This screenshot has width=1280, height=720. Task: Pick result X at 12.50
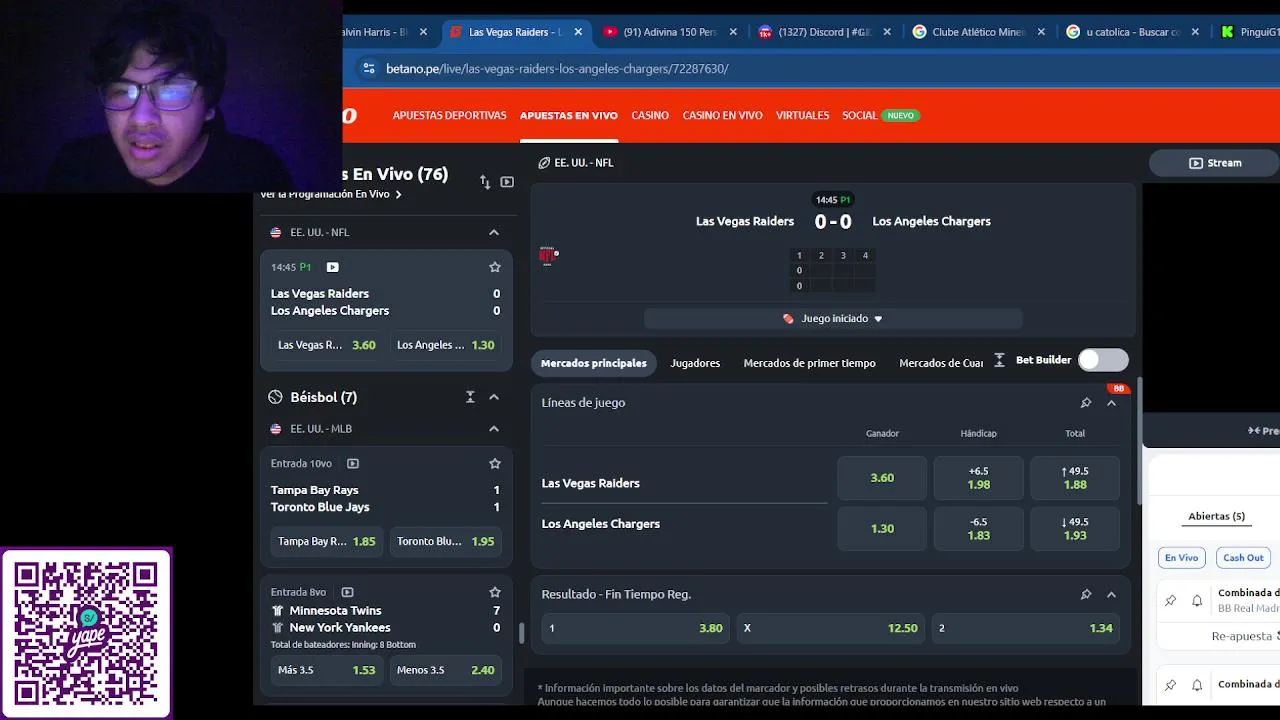click(x=830, y=628)
